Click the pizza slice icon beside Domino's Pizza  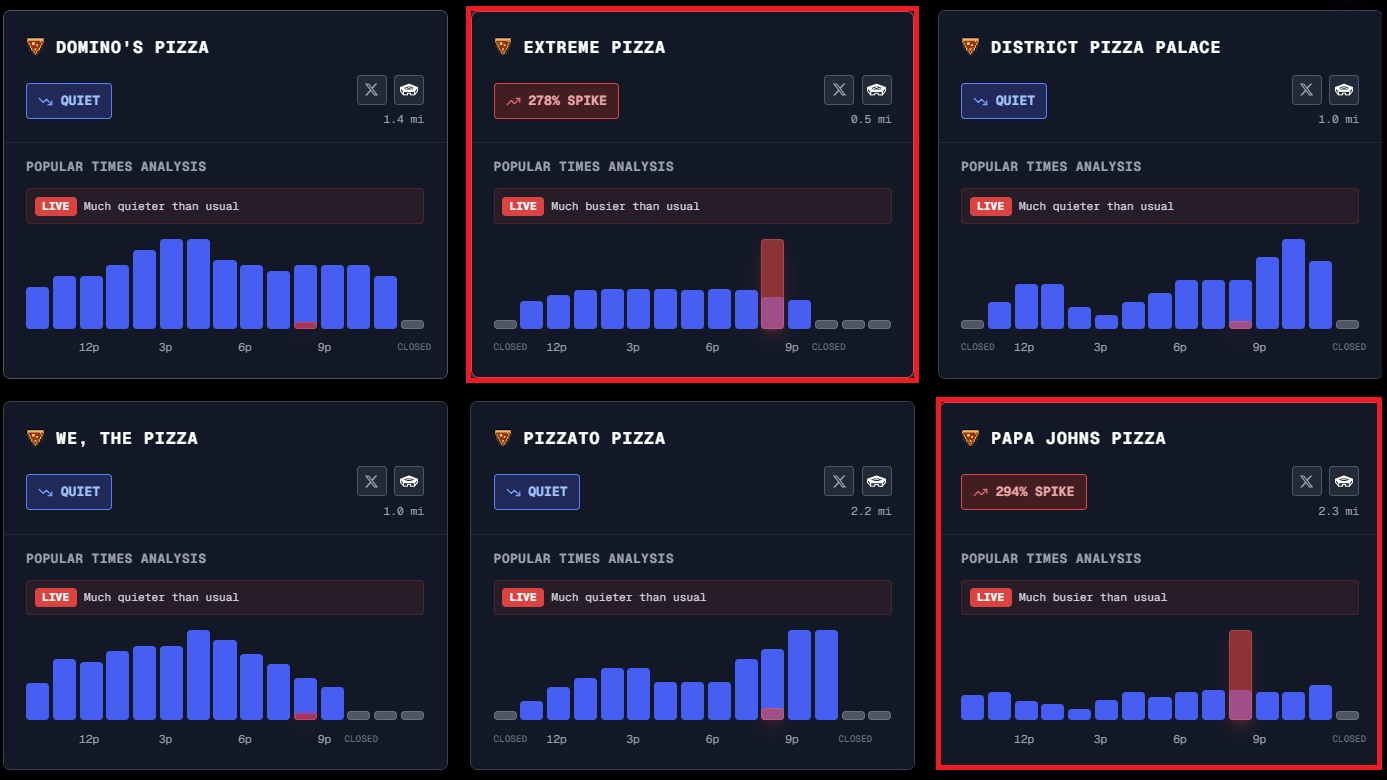[35, 46]
